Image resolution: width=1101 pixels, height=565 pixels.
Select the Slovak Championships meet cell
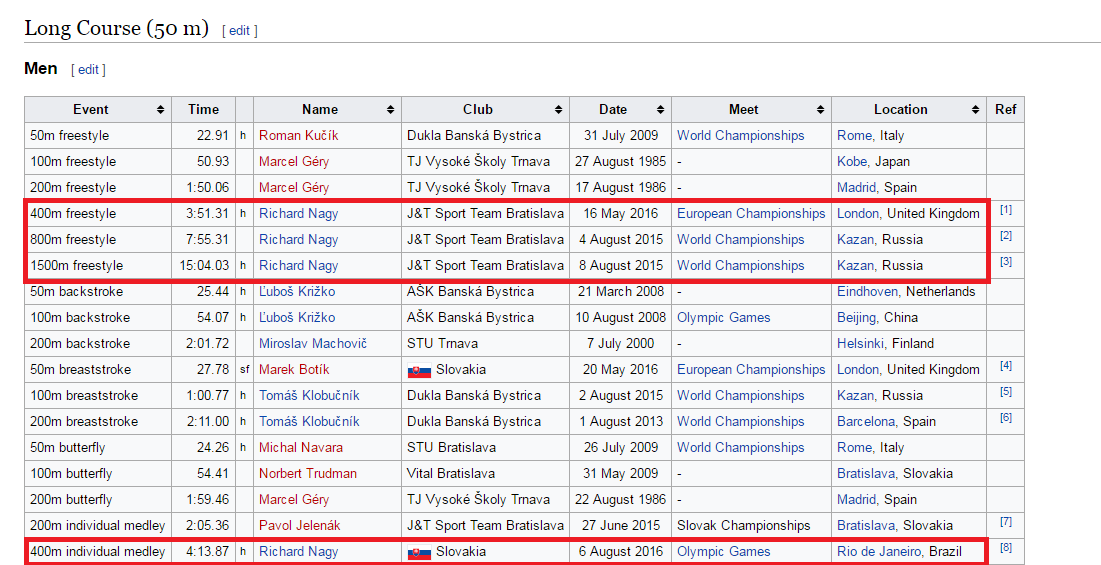[751, 525]
